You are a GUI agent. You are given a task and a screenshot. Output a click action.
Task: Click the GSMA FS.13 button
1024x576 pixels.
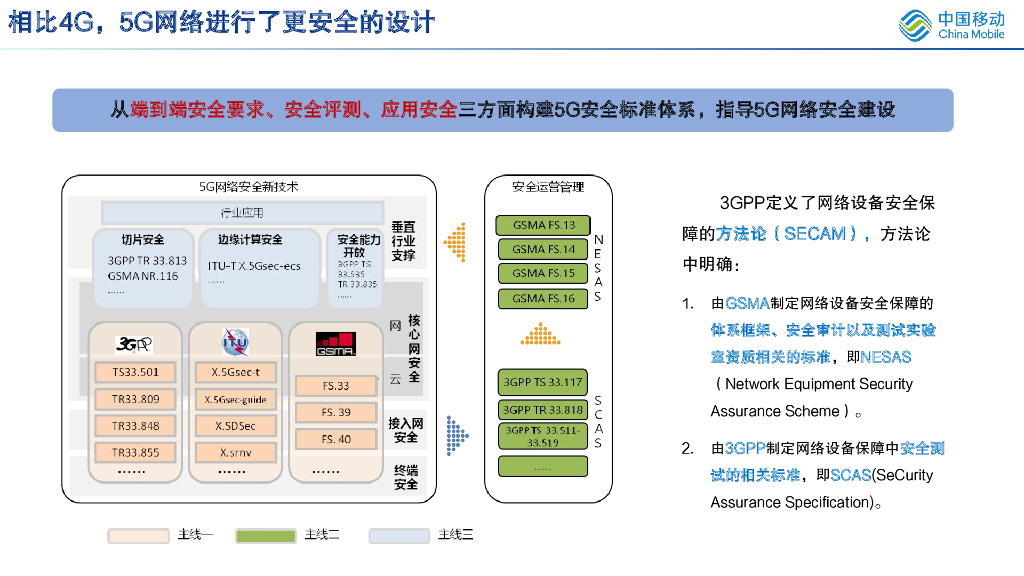[x=542, y=225]
